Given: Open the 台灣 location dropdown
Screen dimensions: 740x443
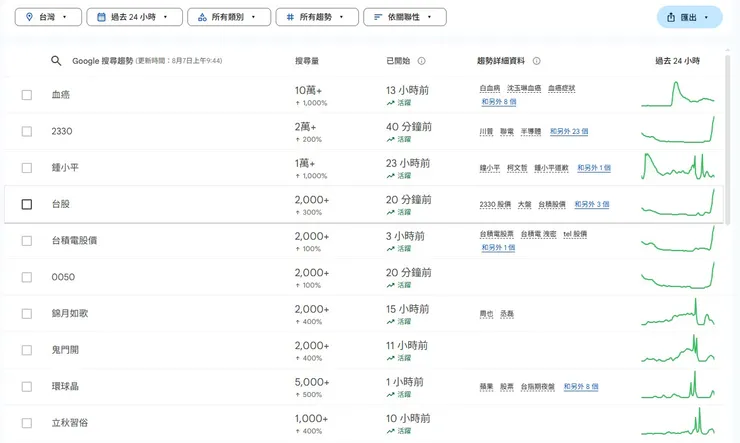Looking at the screenshot, I should pyautogui.click(x=48, y=17).
